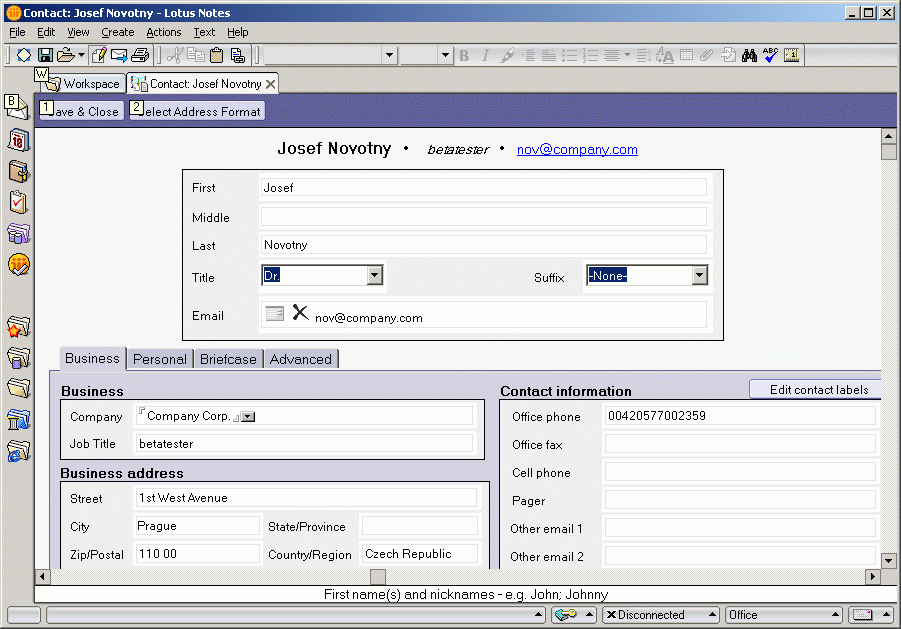
Task: Open the Office location status popup
Action: pyautogui.click(x=784, y=615)
